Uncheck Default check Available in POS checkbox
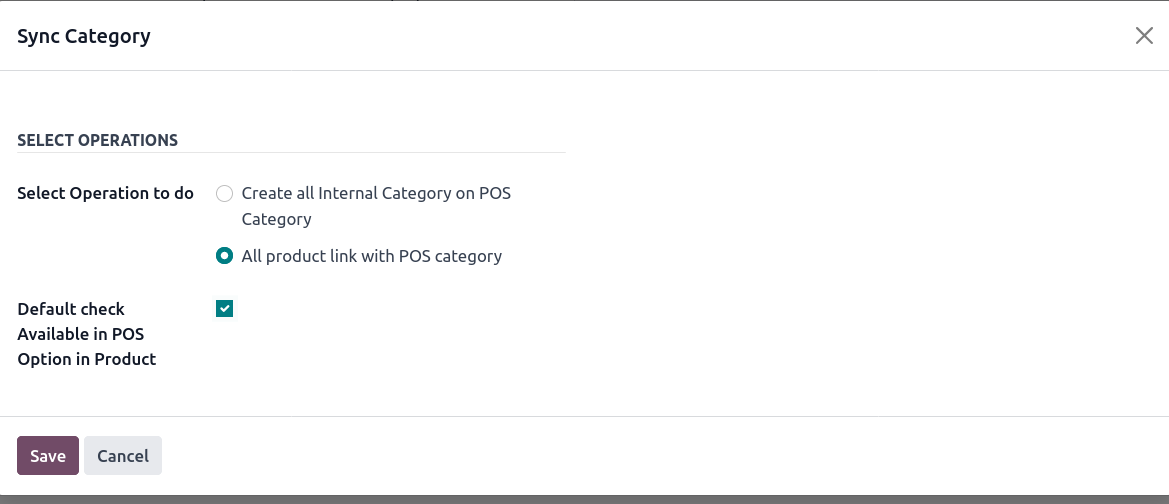Image resolution: width=1169 pixels, height=504 pixels. [x=225, y=309]
